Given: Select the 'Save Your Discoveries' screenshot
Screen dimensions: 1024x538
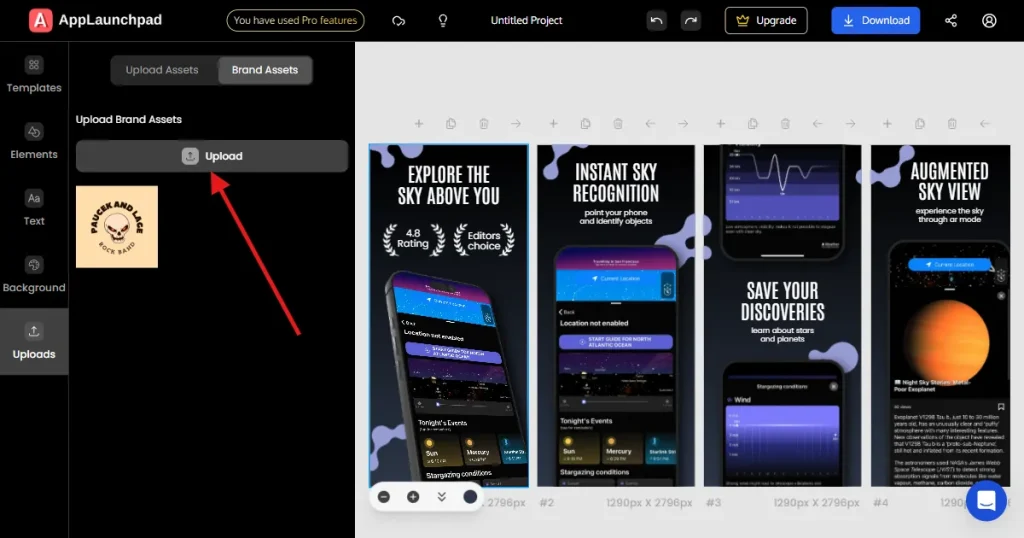Looking at the screenshot, I should [782, 315].
